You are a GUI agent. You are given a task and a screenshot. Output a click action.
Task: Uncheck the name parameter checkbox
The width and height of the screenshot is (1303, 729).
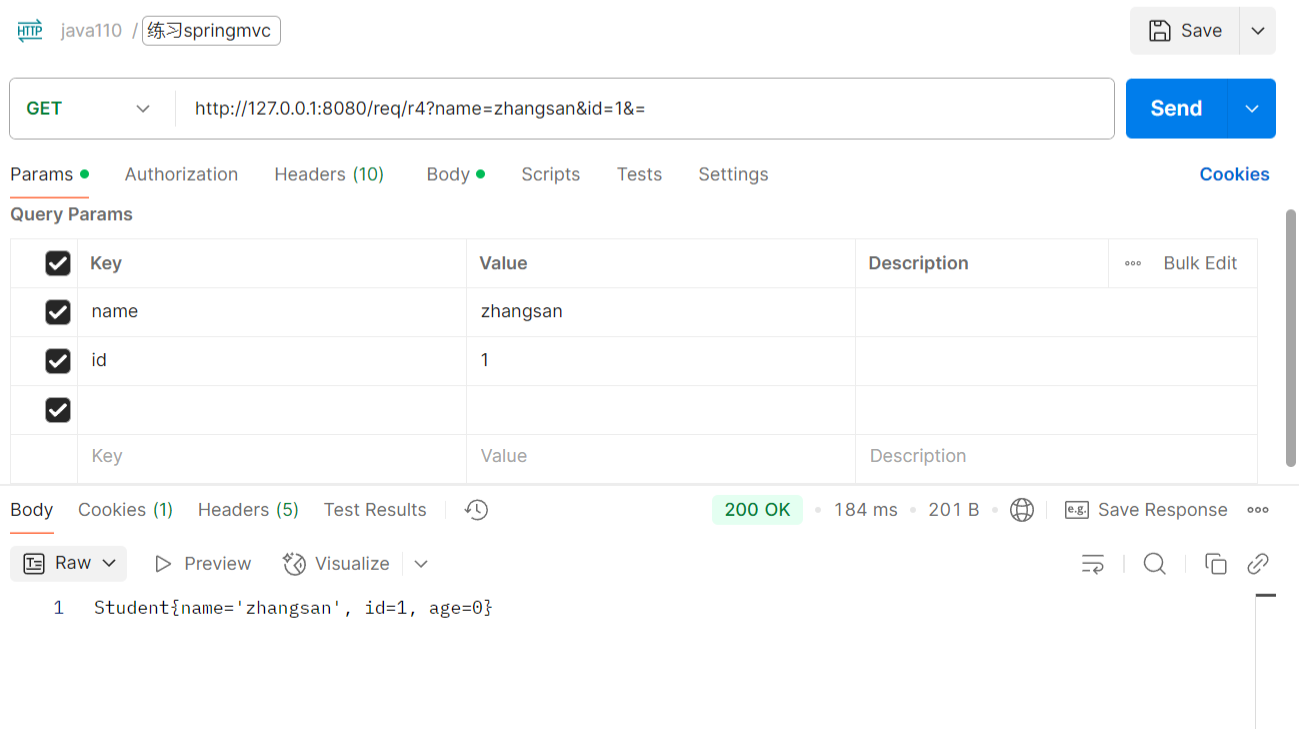[58, 312]
